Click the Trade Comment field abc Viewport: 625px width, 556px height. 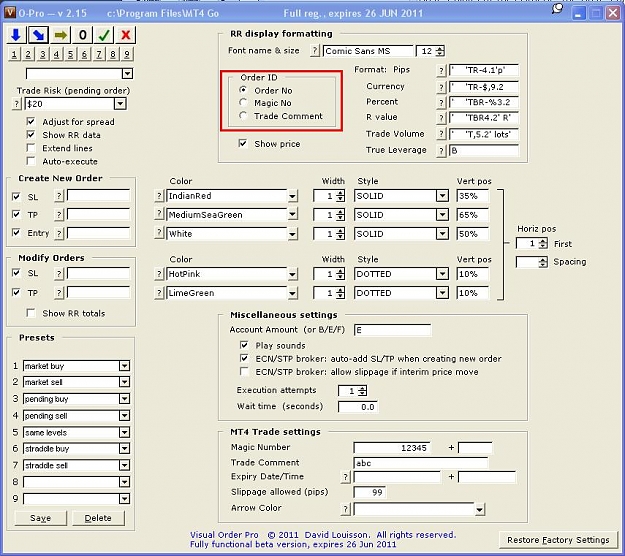[421, 463]
